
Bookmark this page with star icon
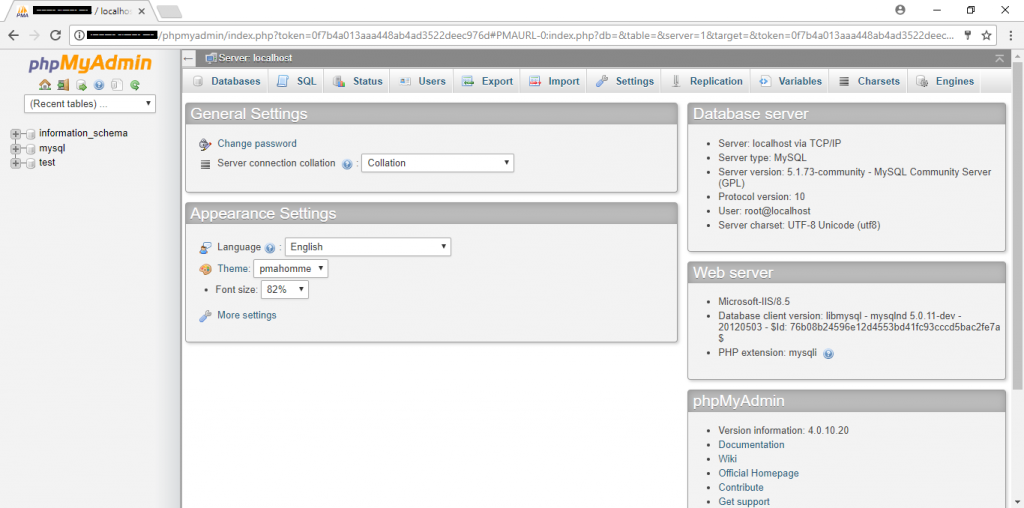coord(987,35)
